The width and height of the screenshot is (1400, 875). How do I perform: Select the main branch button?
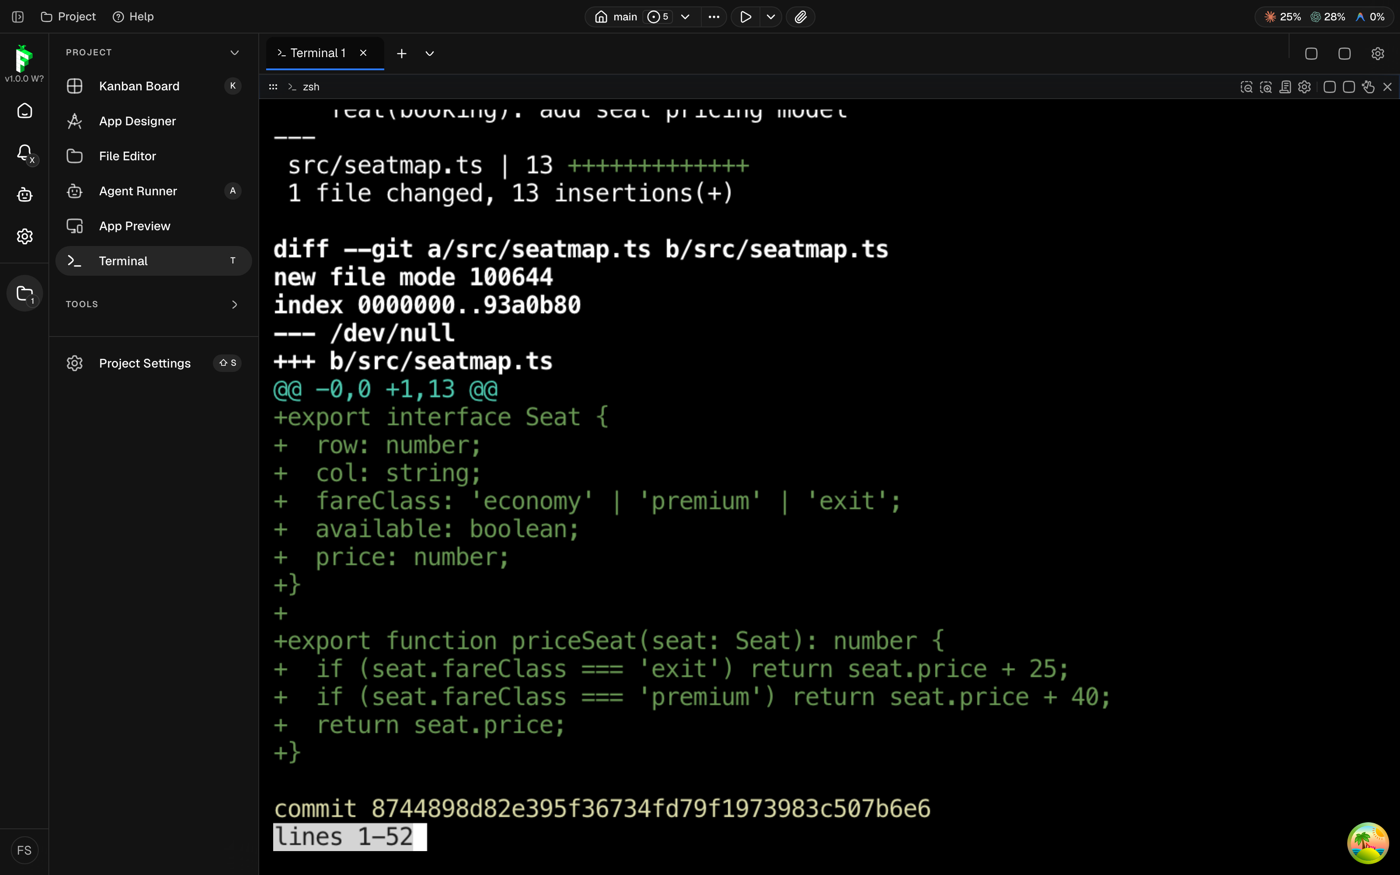(x=616, y=17)
